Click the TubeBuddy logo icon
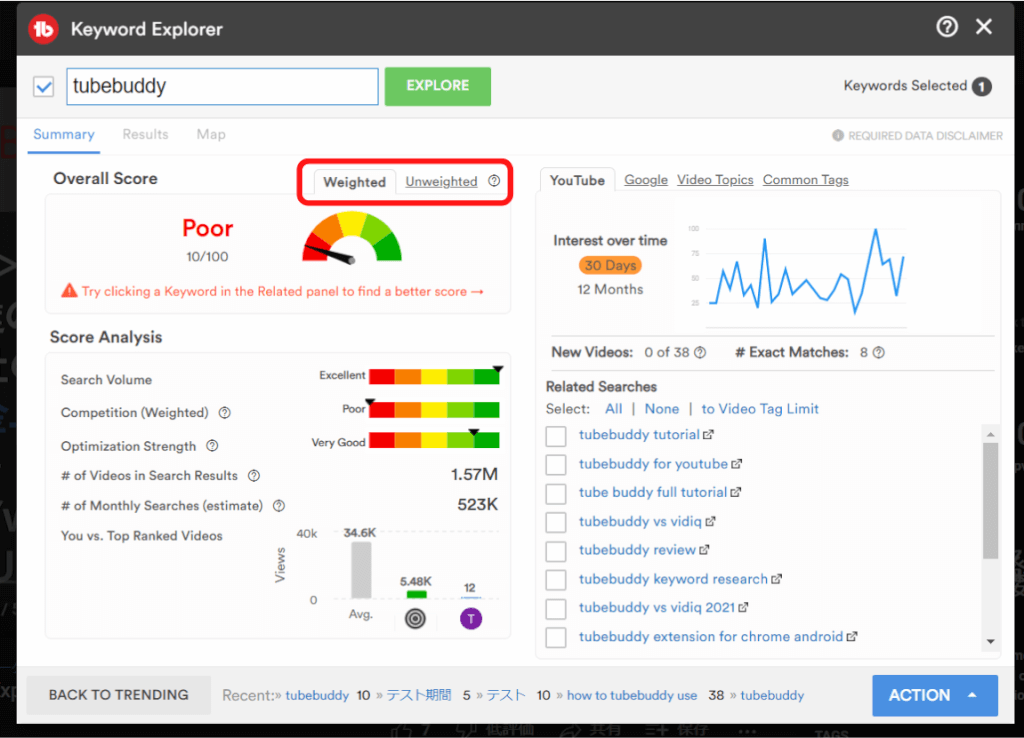The height and width of the screenshot is (738, 1024). tap(43, 29)
